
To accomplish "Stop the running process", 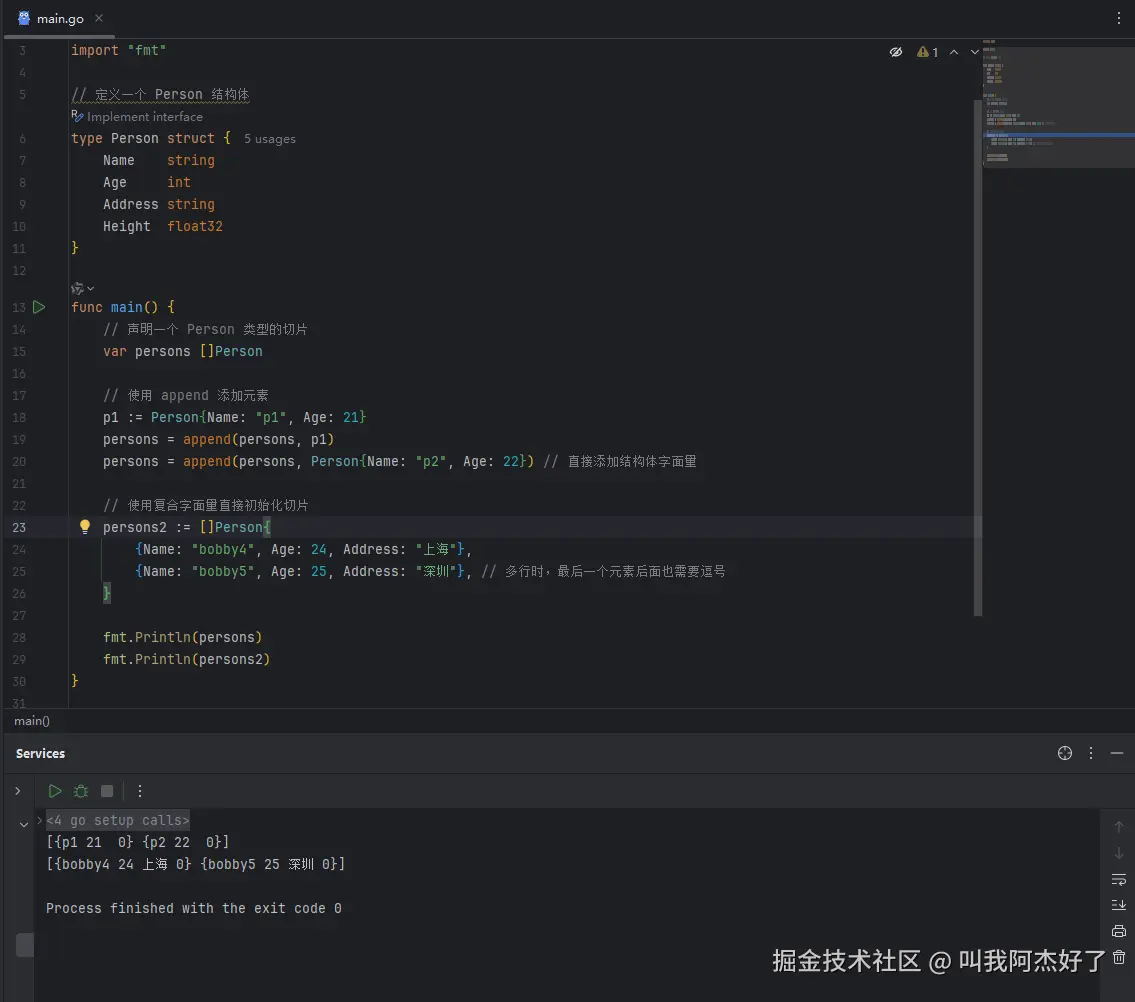I will [x=107, y=791].
